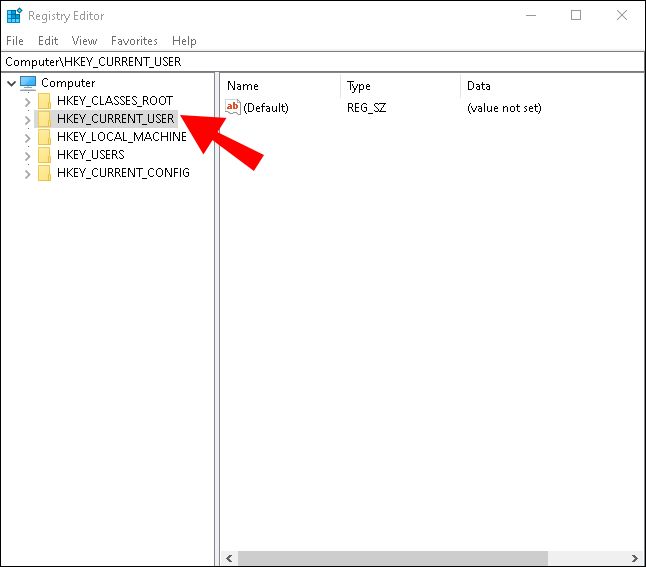Select the (Default) value name
The height and width of the screenshot is (567, 646).
pyautogui.click(x=266, y=108)
